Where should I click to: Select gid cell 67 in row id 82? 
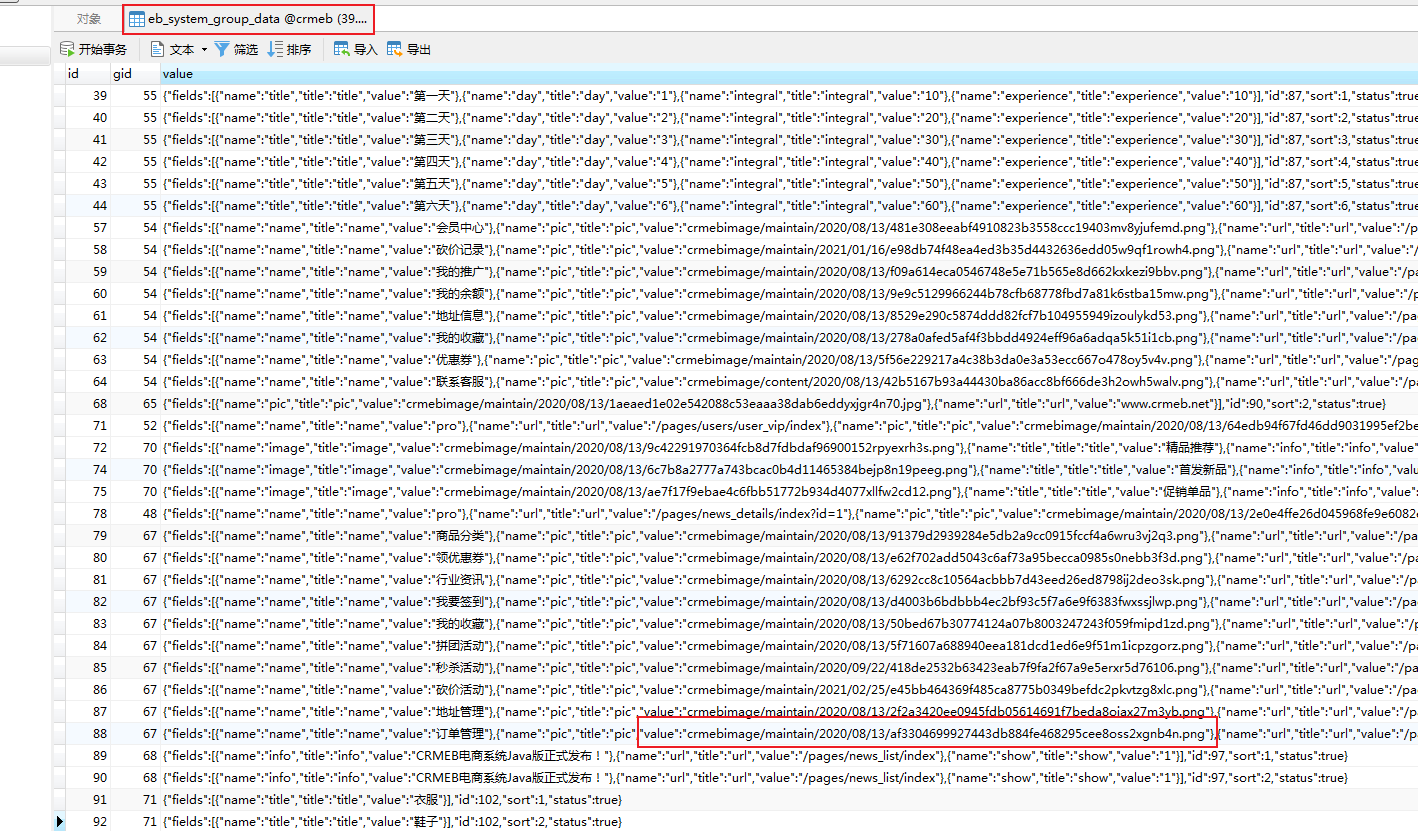135,602
